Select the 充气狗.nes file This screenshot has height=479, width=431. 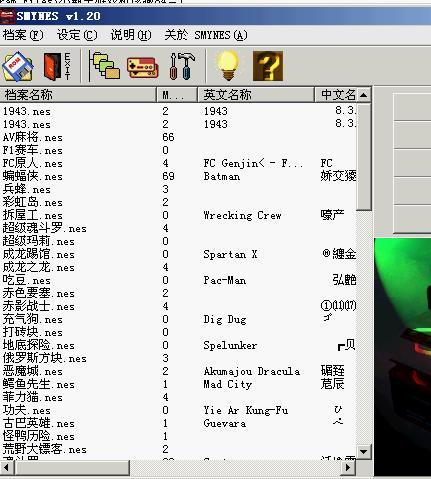point(33,319)
